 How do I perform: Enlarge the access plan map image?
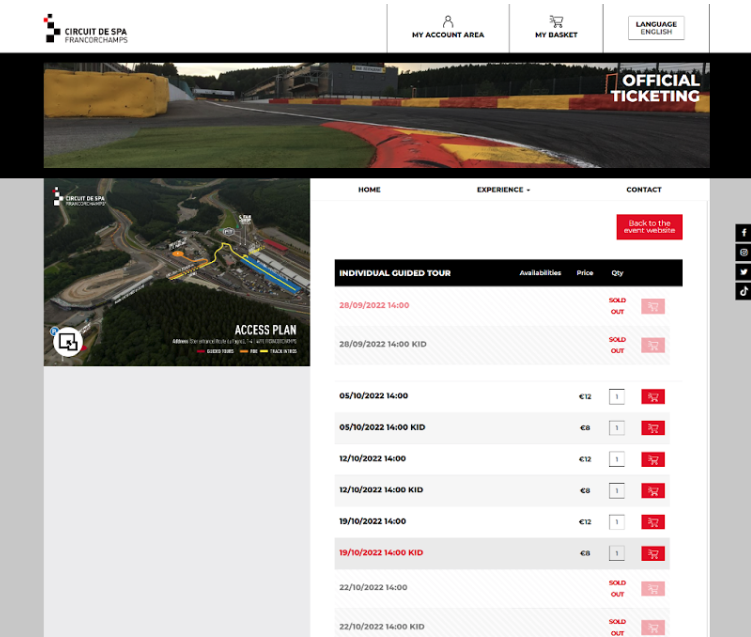coord(67,342)
